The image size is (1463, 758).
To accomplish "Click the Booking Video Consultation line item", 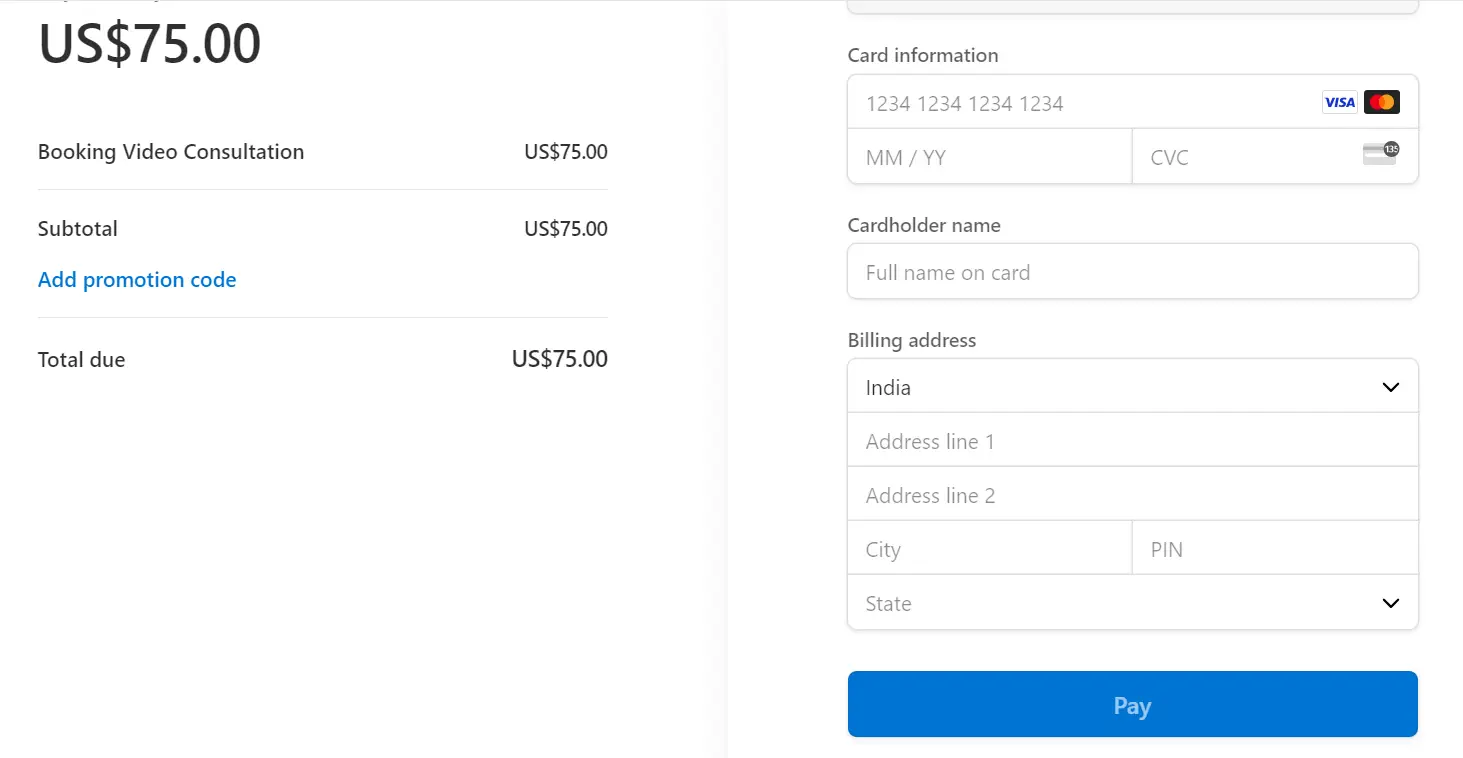I will click(171, 152).
